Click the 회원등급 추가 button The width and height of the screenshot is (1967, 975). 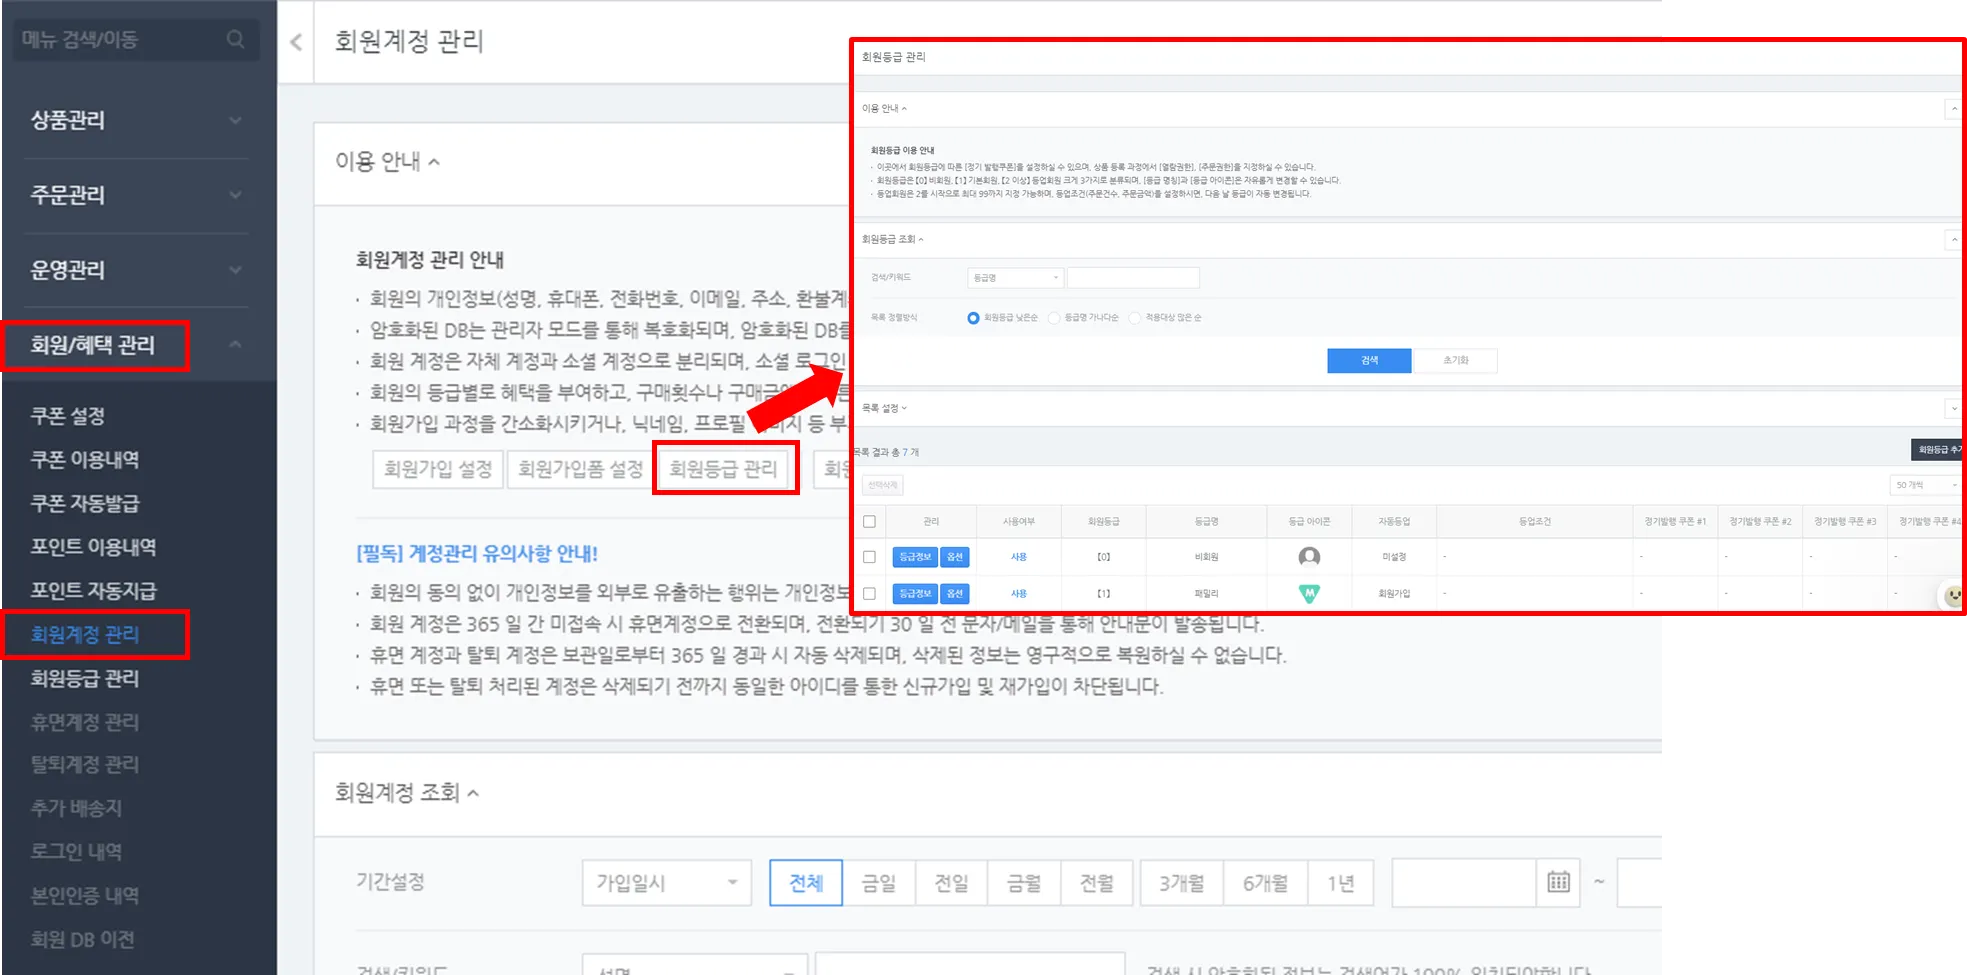[x=1938, y=450]
